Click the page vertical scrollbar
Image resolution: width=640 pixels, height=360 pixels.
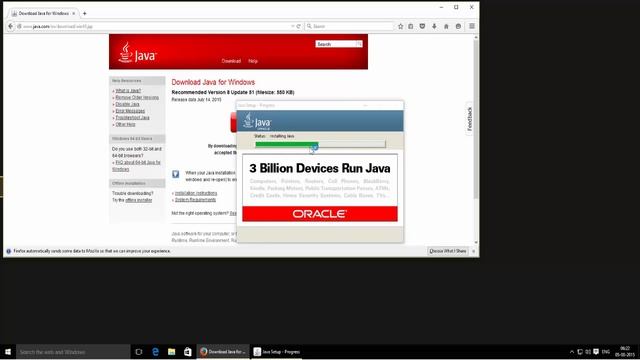click(476, 118)
